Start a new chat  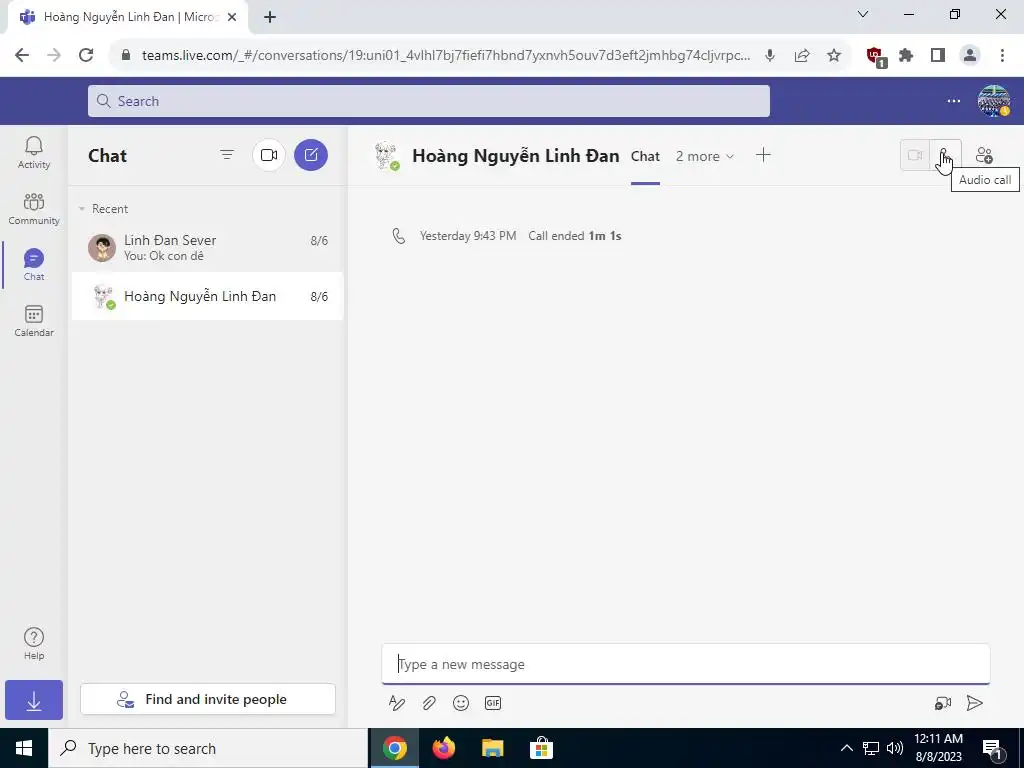311,155
